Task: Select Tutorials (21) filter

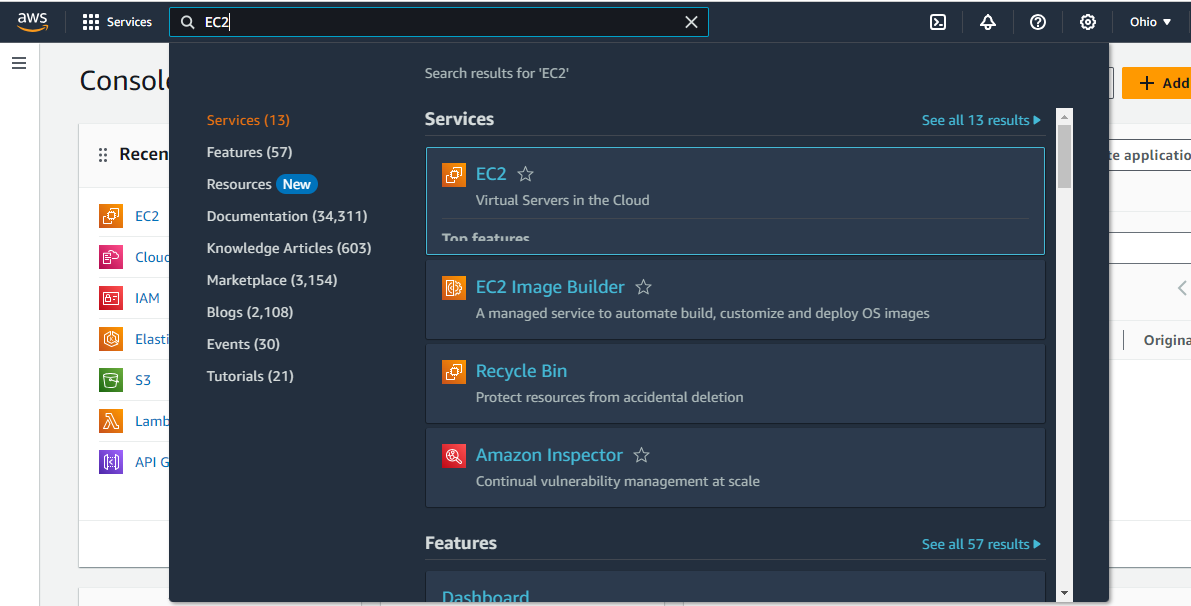Action: point(250,376)
